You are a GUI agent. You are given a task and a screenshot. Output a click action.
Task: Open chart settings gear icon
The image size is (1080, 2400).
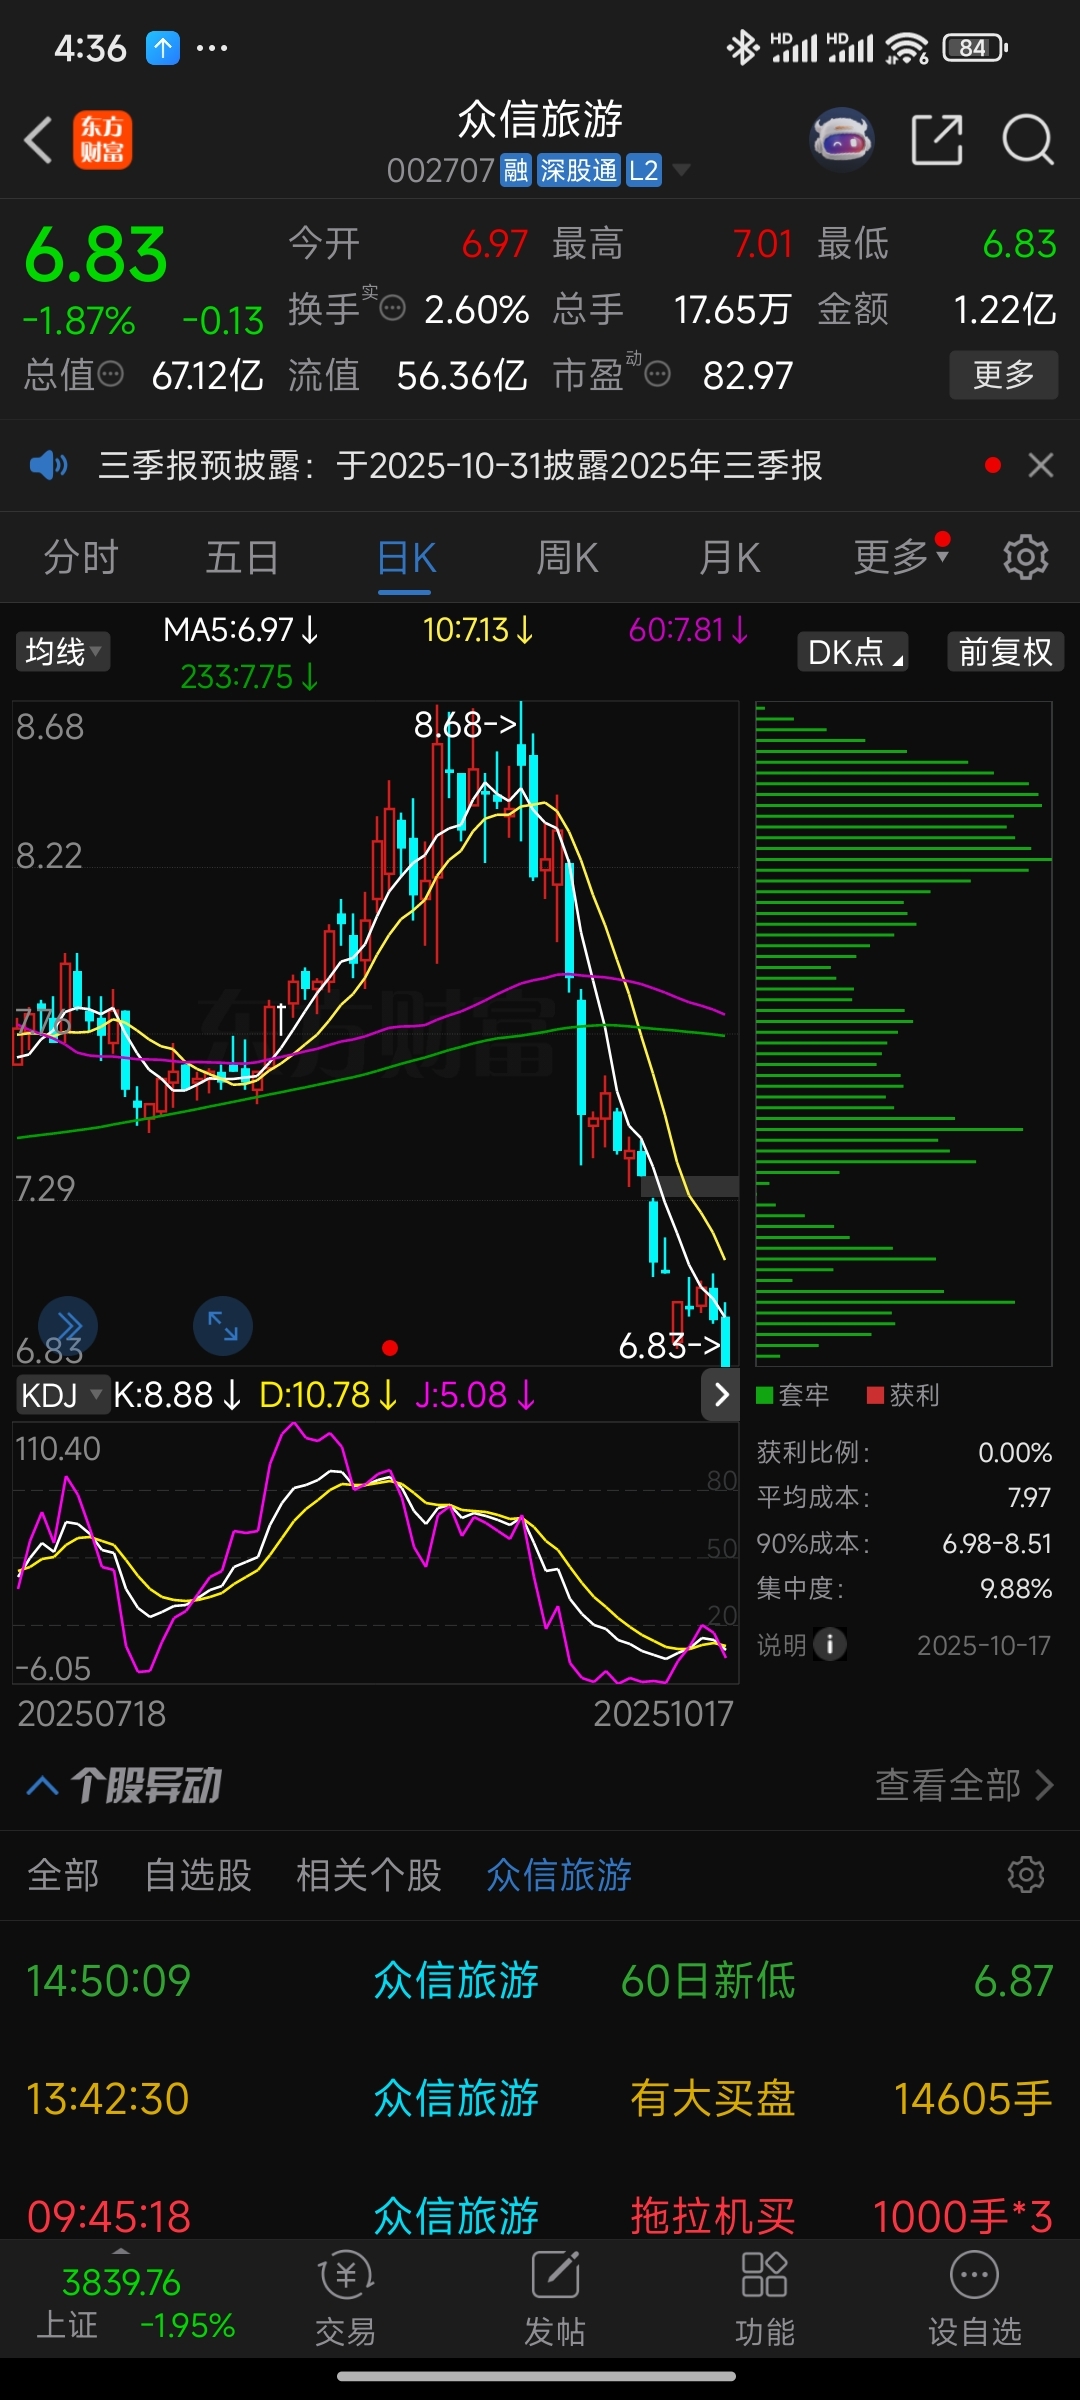(x=1026, y=557)
